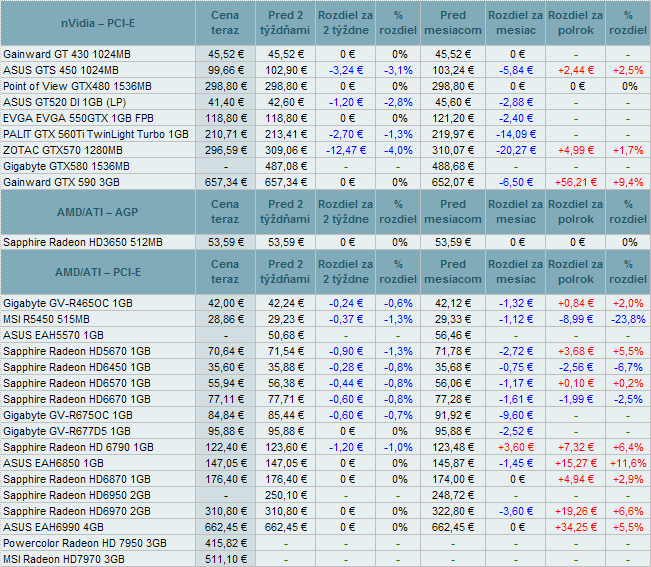Viewport: 651px width, 567px height.
Task: Click Gainward GTX 590 3GB product name
Action: (x=61, y=182)
